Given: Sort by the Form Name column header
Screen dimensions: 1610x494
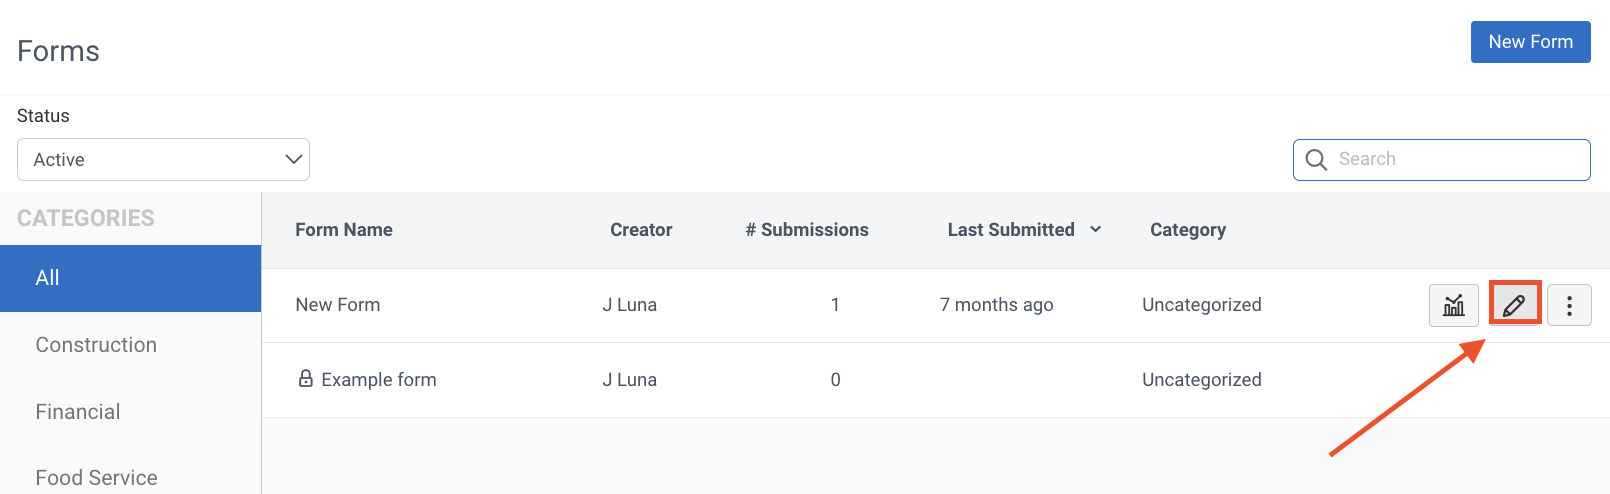Looking at the screenshot, I should (x=344, y=230).
